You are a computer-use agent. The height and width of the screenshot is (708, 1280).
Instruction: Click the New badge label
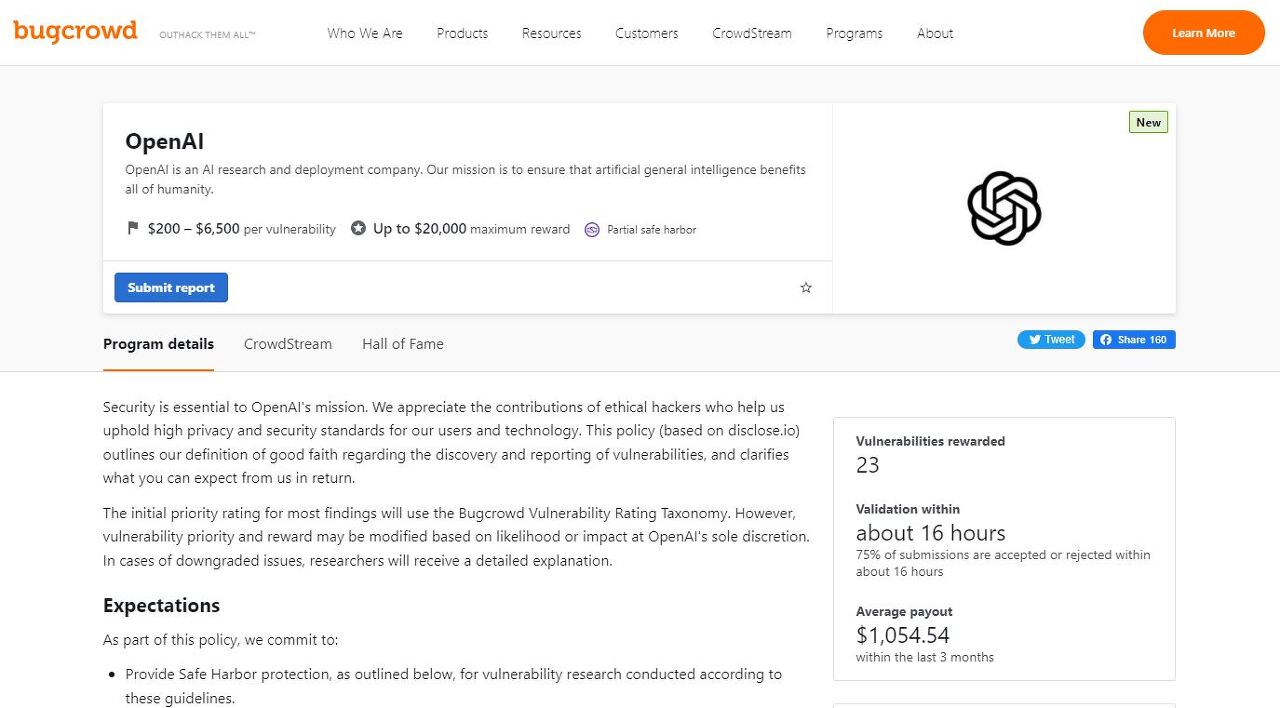pyautogui.click(x=1148, y=122)
